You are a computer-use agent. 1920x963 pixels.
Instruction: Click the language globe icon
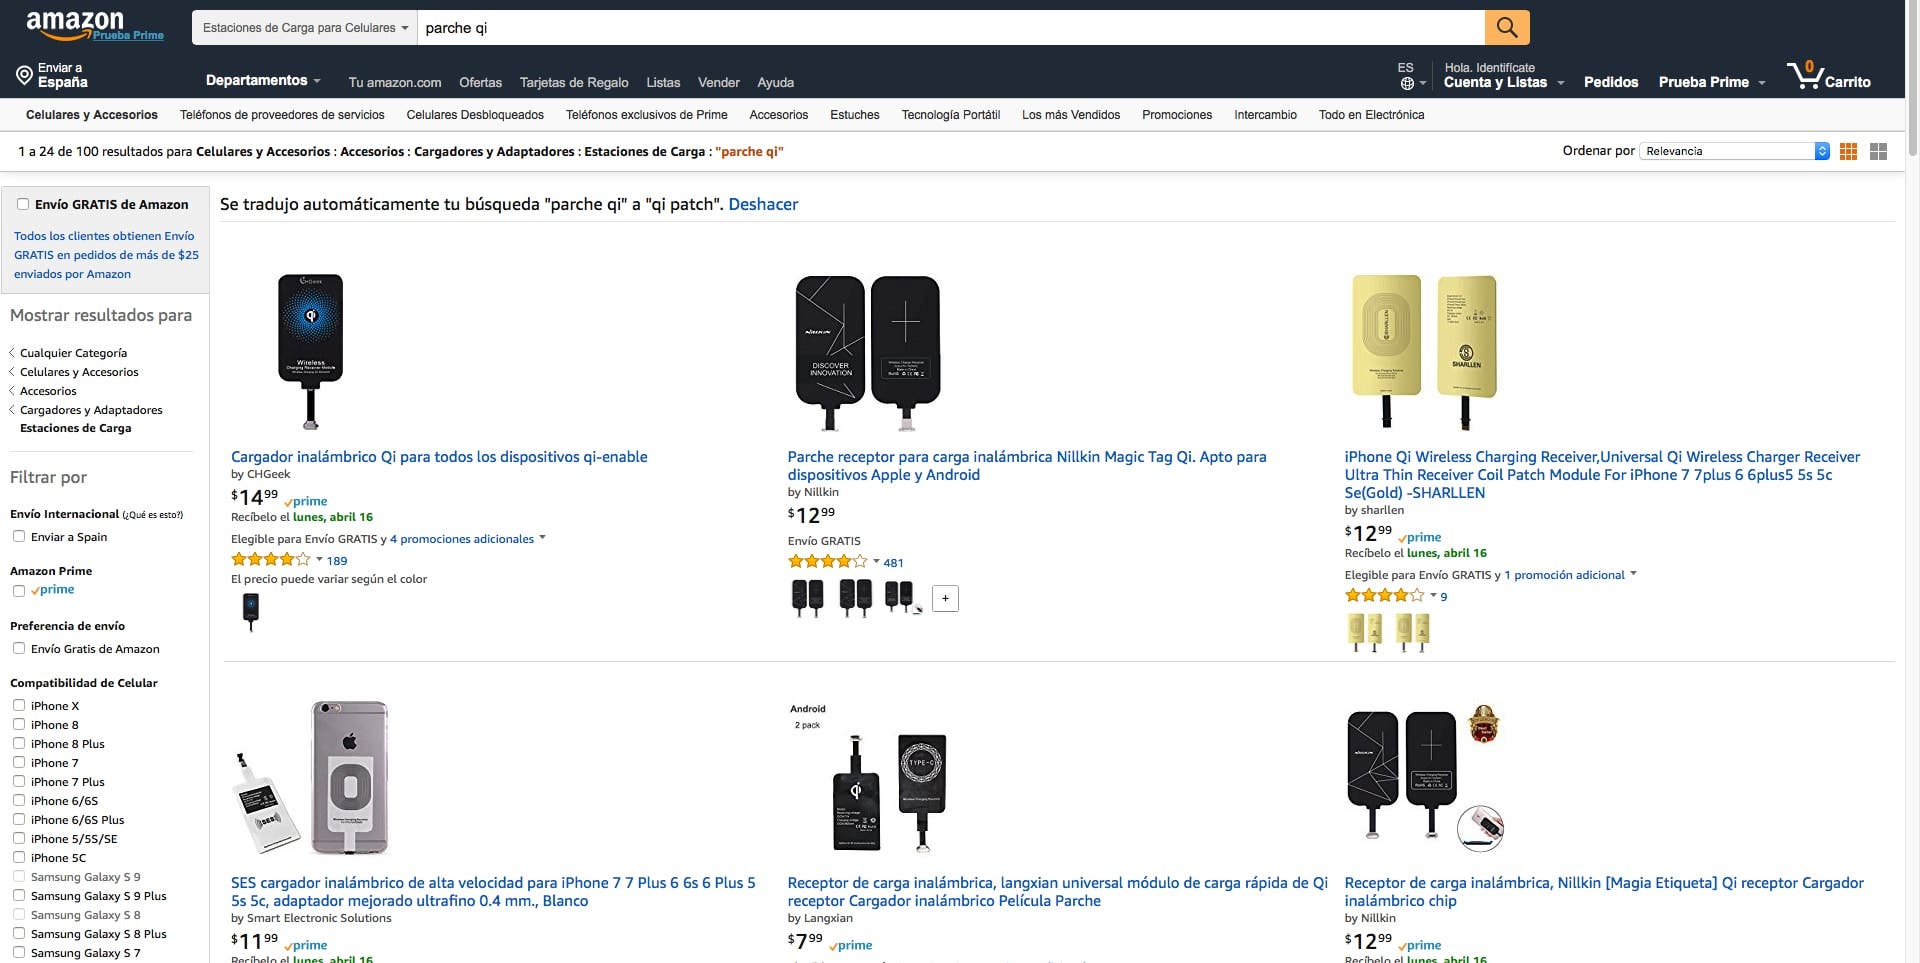click(x=1406, y=84)
